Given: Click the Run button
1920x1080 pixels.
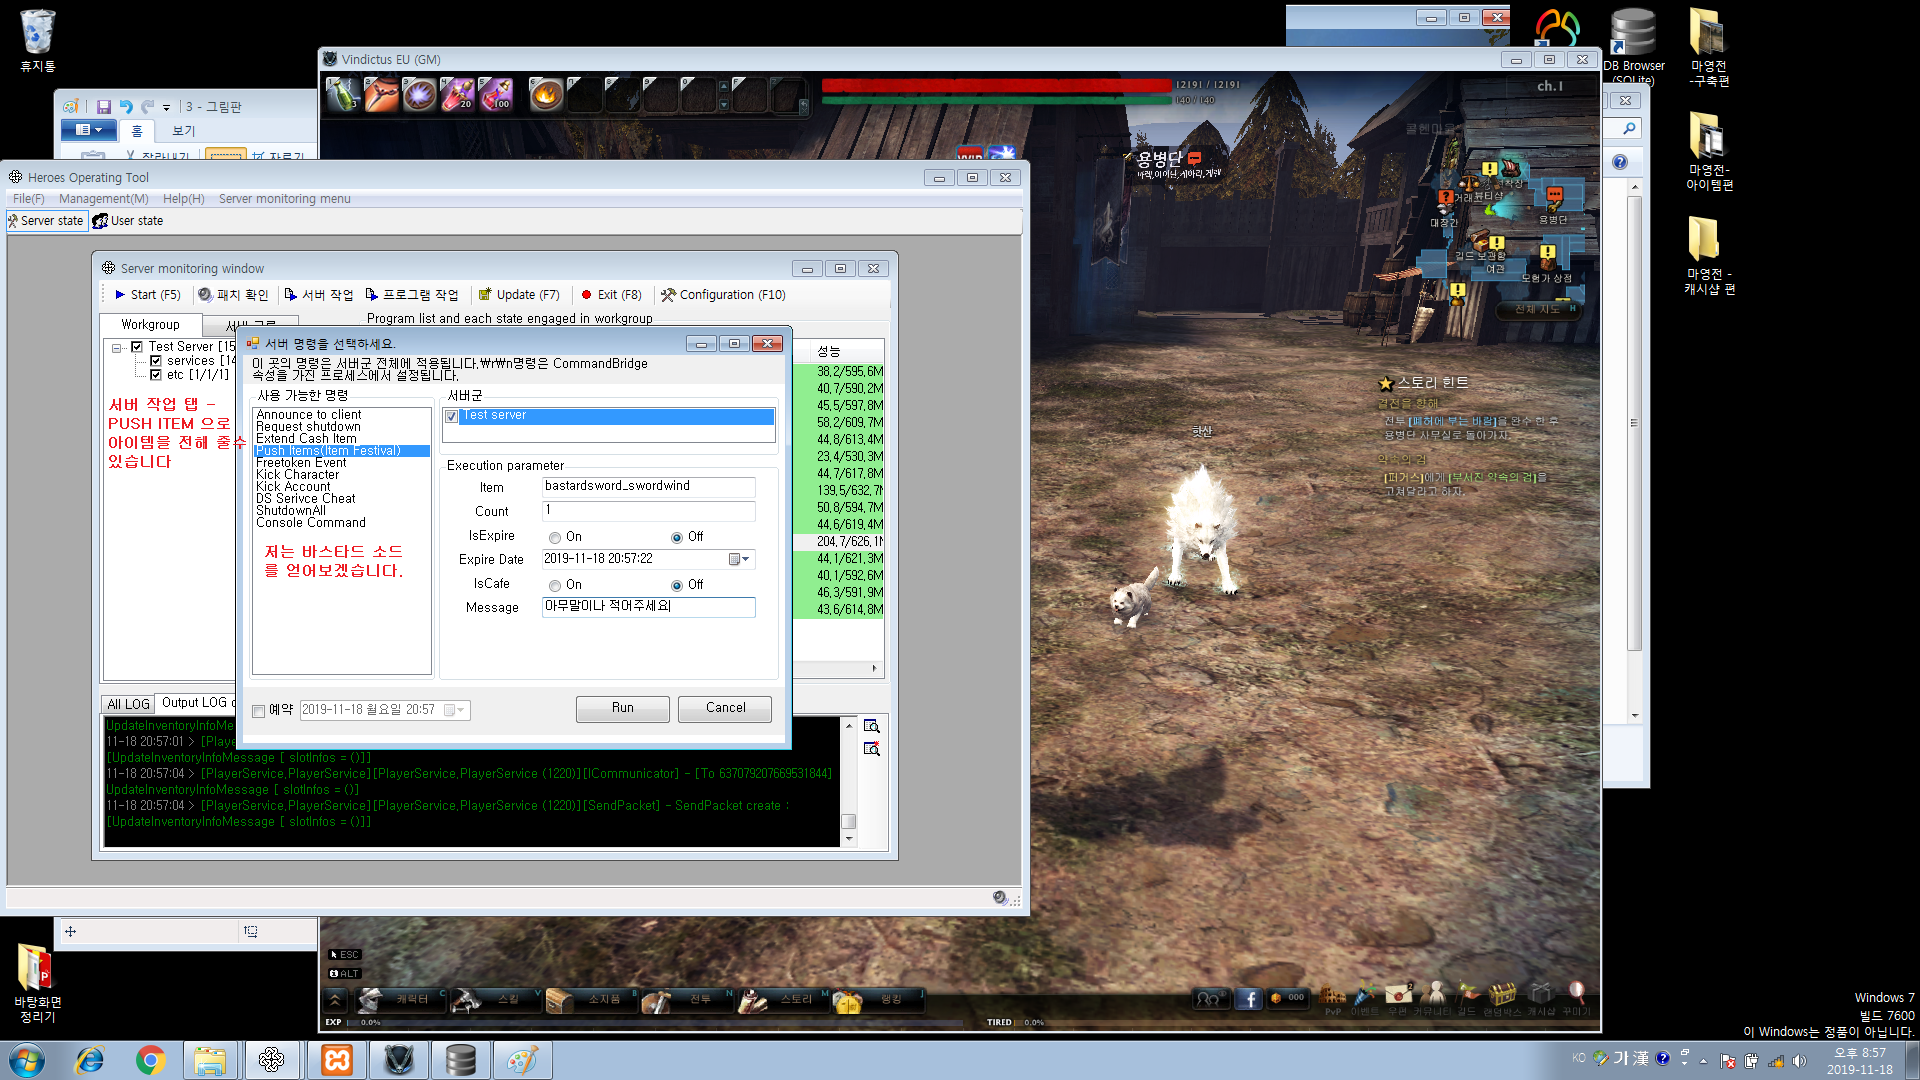Looking at the screenshot, I should 622,708.
